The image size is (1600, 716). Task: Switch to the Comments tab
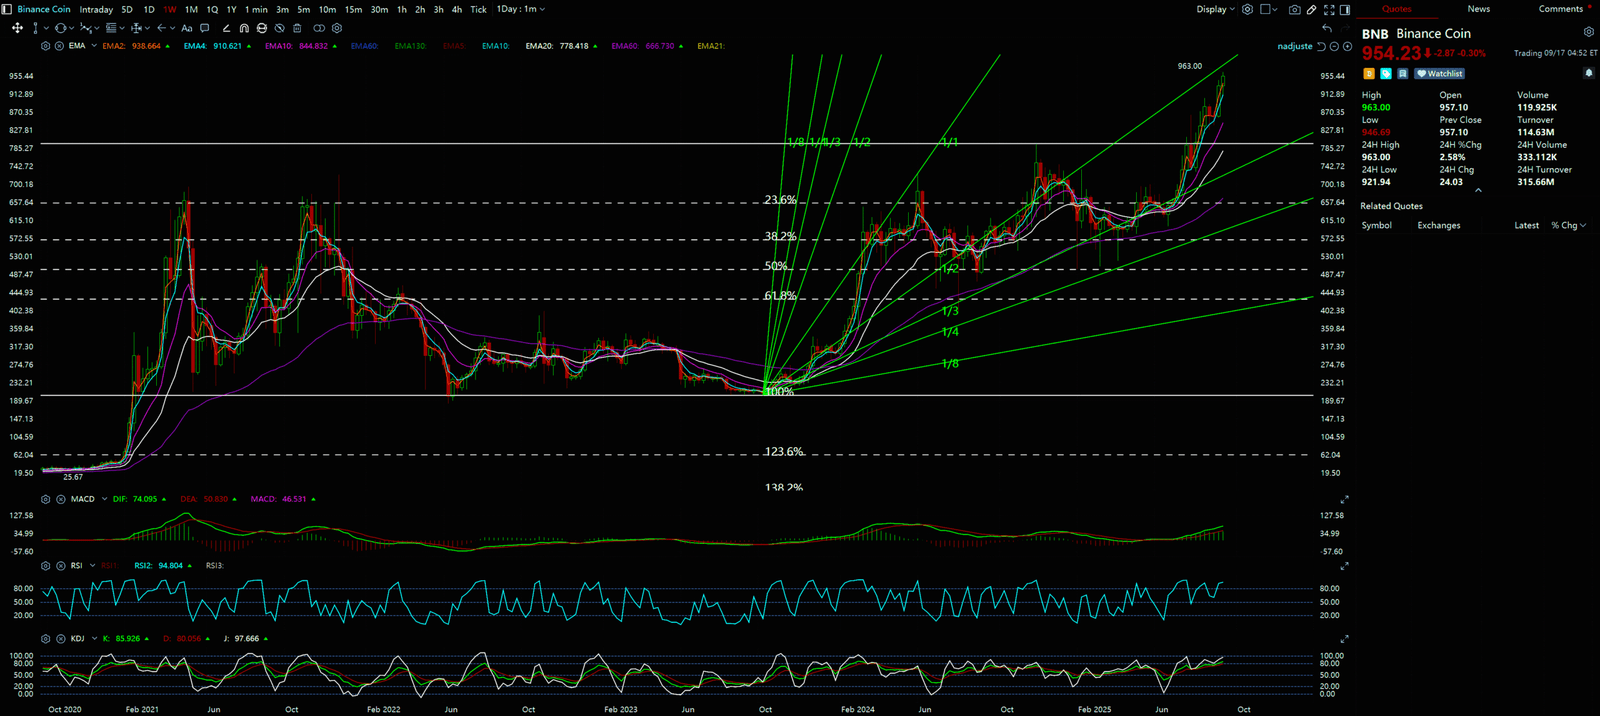pos(1561,9)
